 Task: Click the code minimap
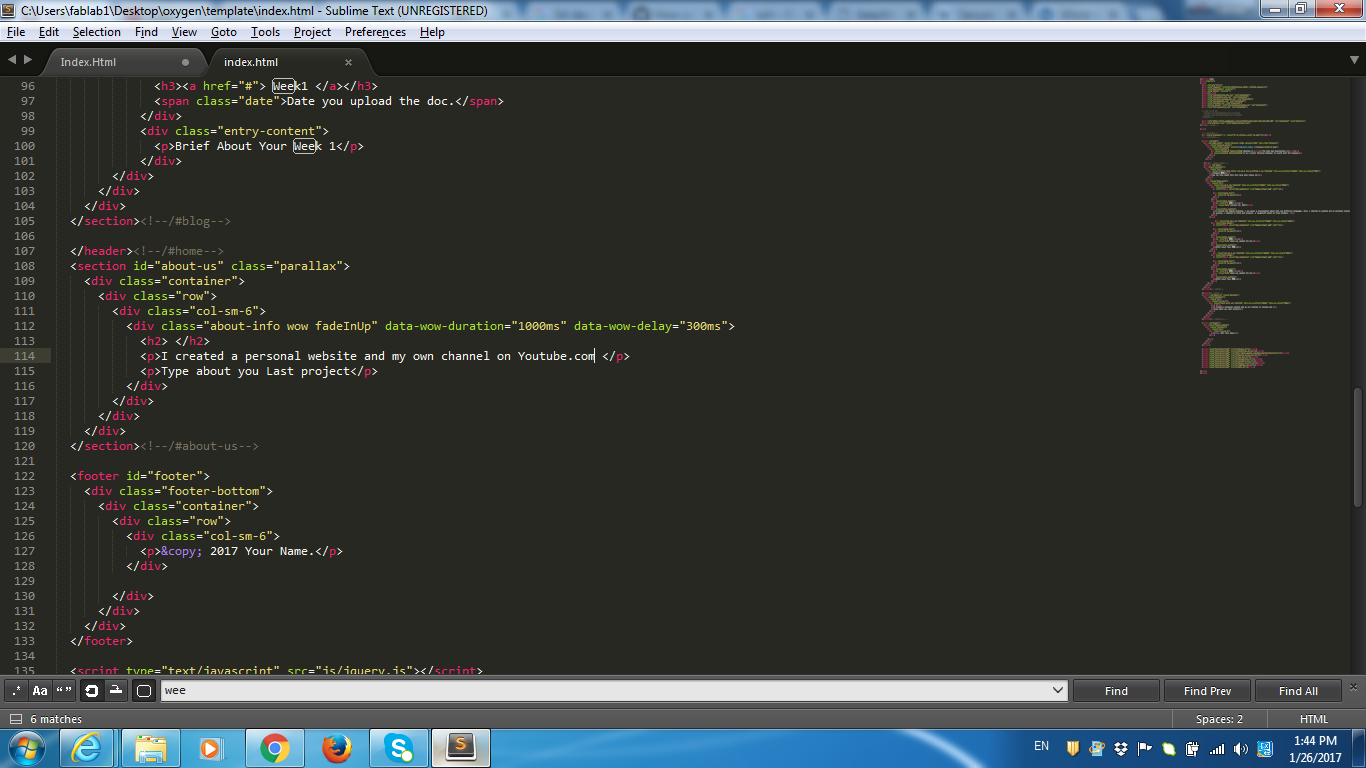click(x=1273, y=225)
